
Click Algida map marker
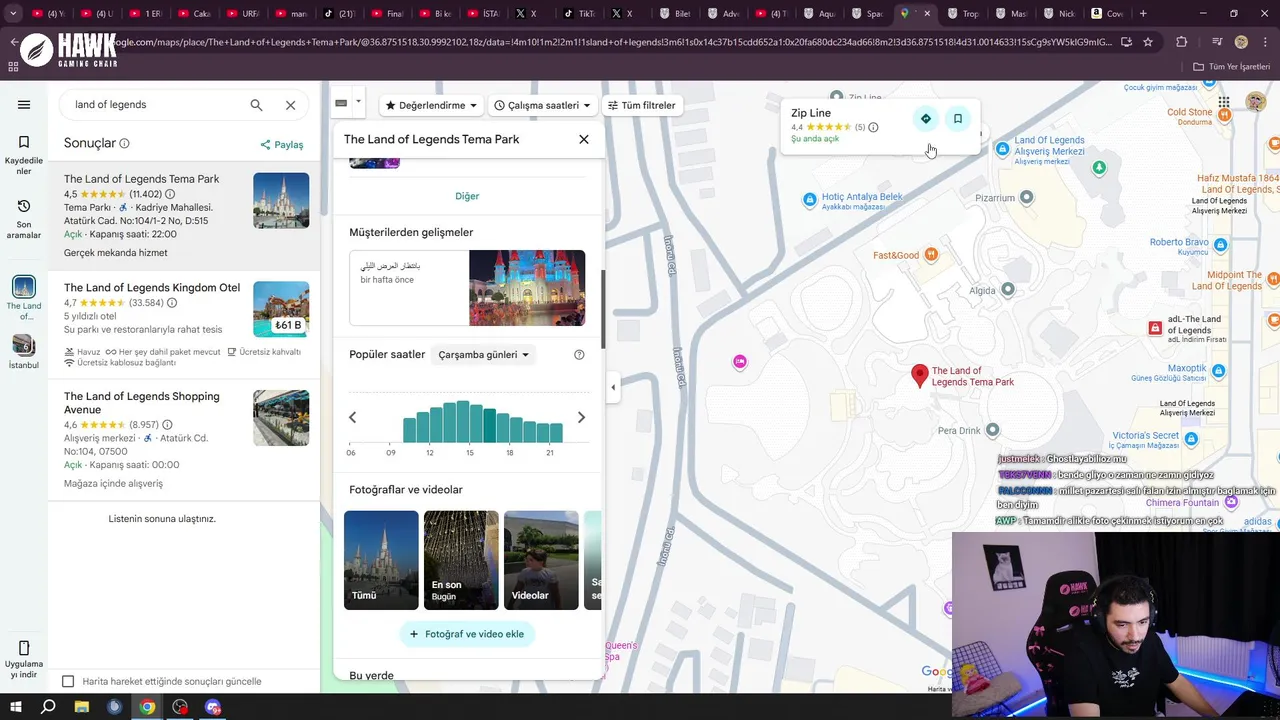[x=1007, y=290]
